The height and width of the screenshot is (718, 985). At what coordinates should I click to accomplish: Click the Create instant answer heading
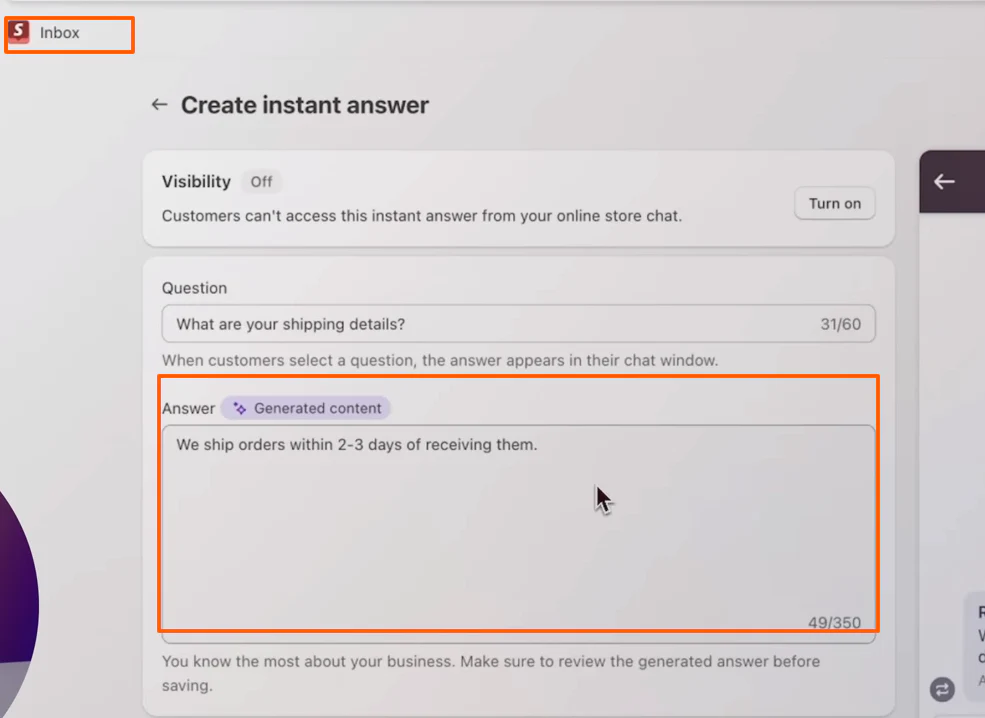pos(305,104)
